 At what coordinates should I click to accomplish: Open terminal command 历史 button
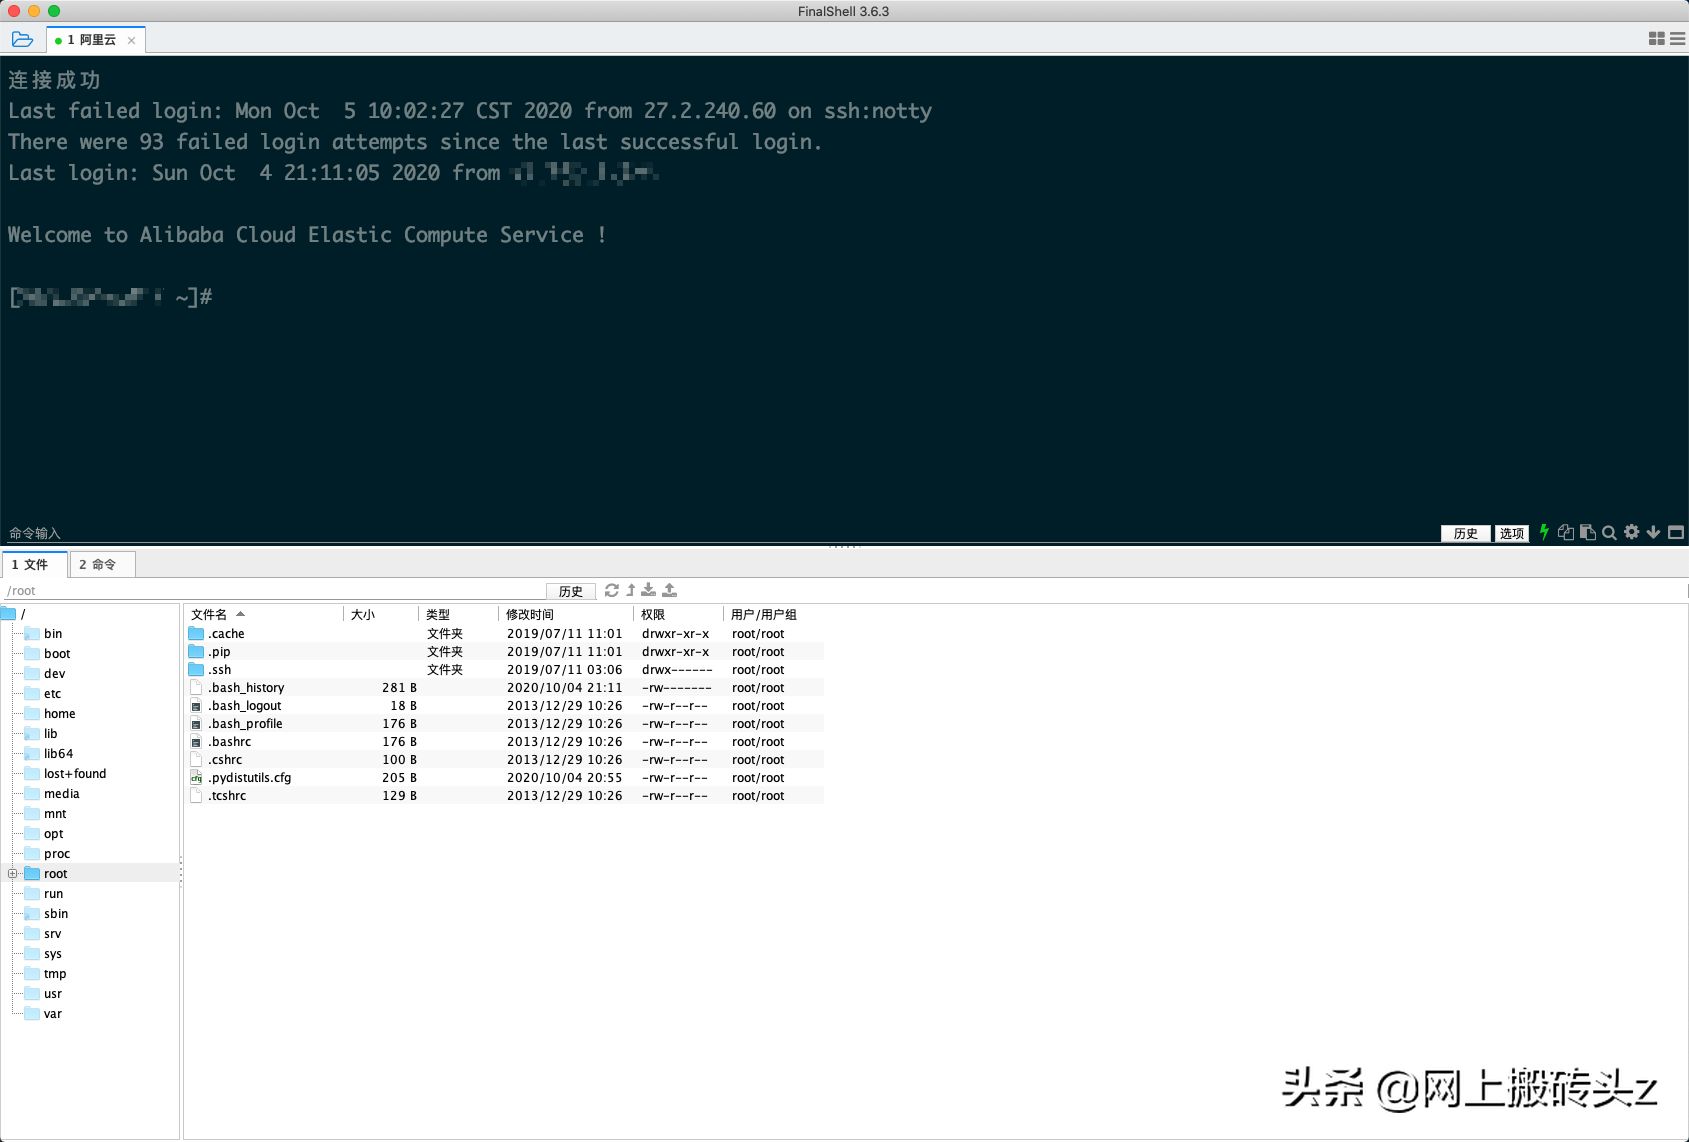(1466, 533)
